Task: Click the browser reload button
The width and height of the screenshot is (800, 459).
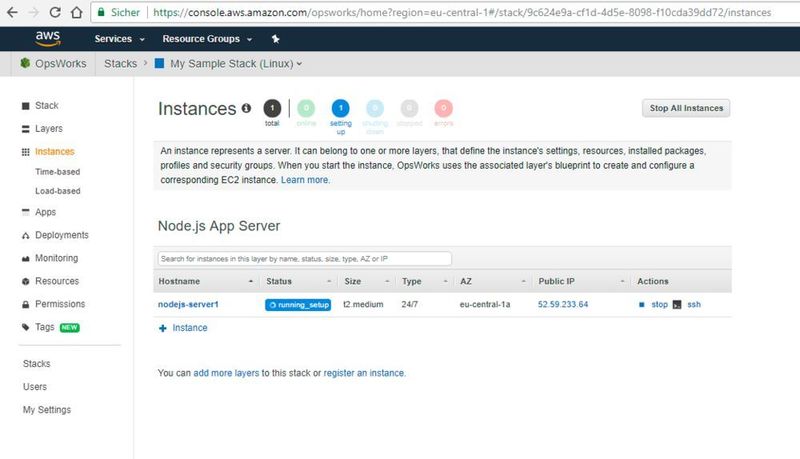Action: pos(55,12)
